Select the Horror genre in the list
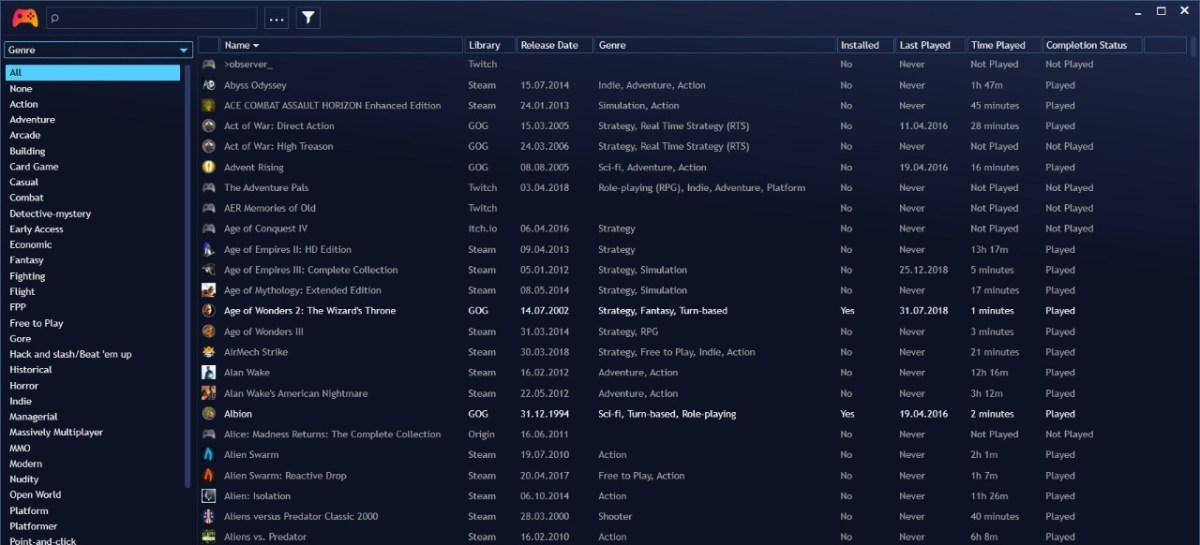The image size is (1200, 545). point(24,386)
